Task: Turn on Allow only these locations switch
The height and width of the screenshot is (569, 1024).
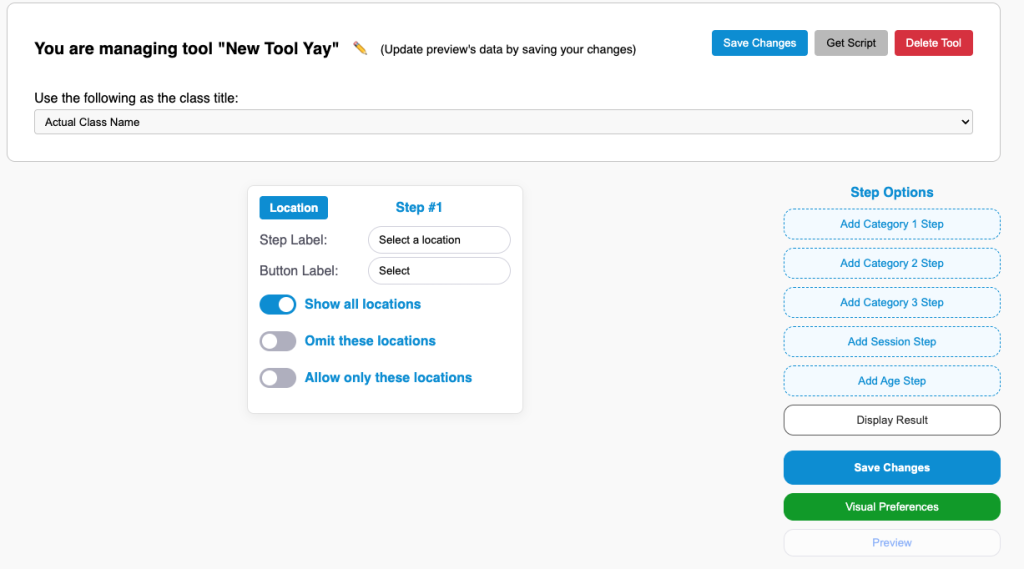Action: point(278,378)
